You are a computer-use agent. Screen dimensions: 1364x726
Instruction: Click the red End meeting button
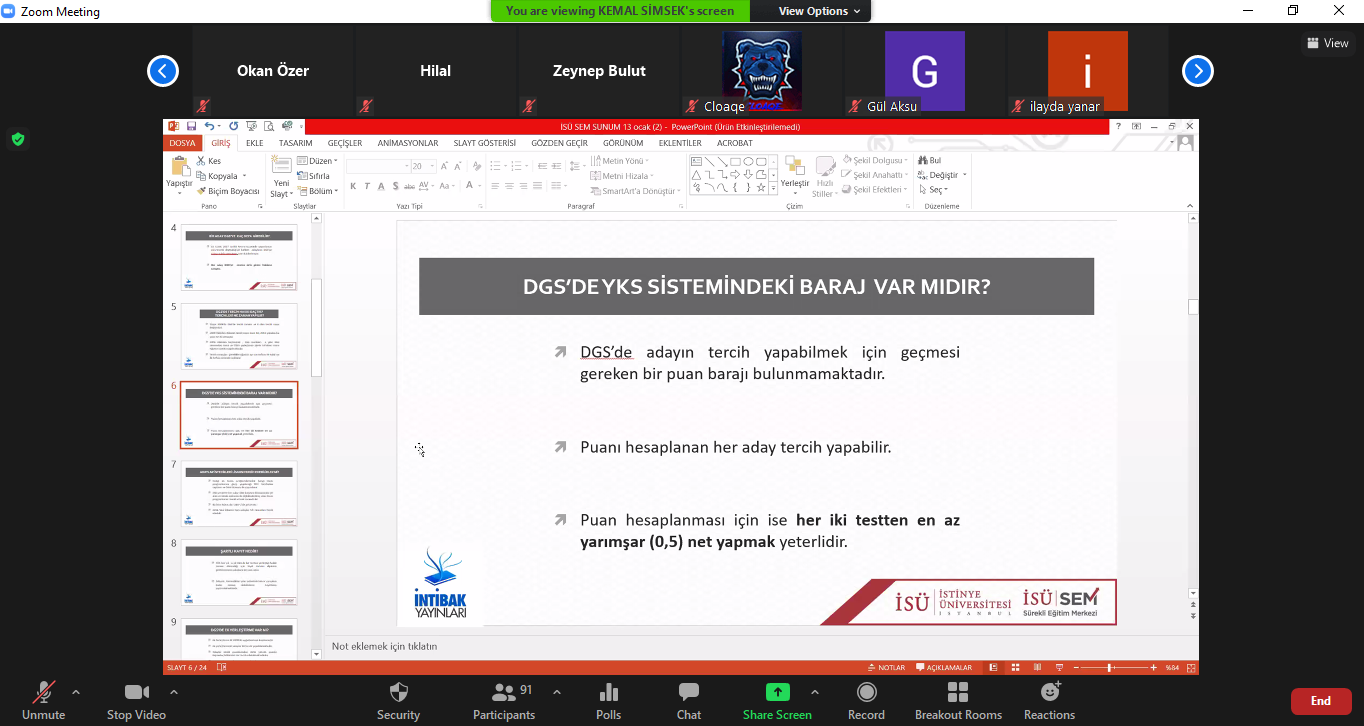(1320, 701)
